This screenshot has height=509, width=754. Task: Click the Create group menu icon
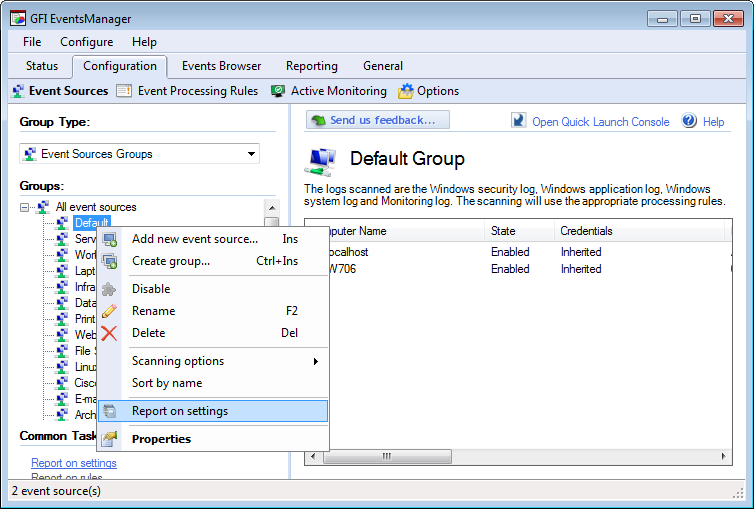coord(110,261)
